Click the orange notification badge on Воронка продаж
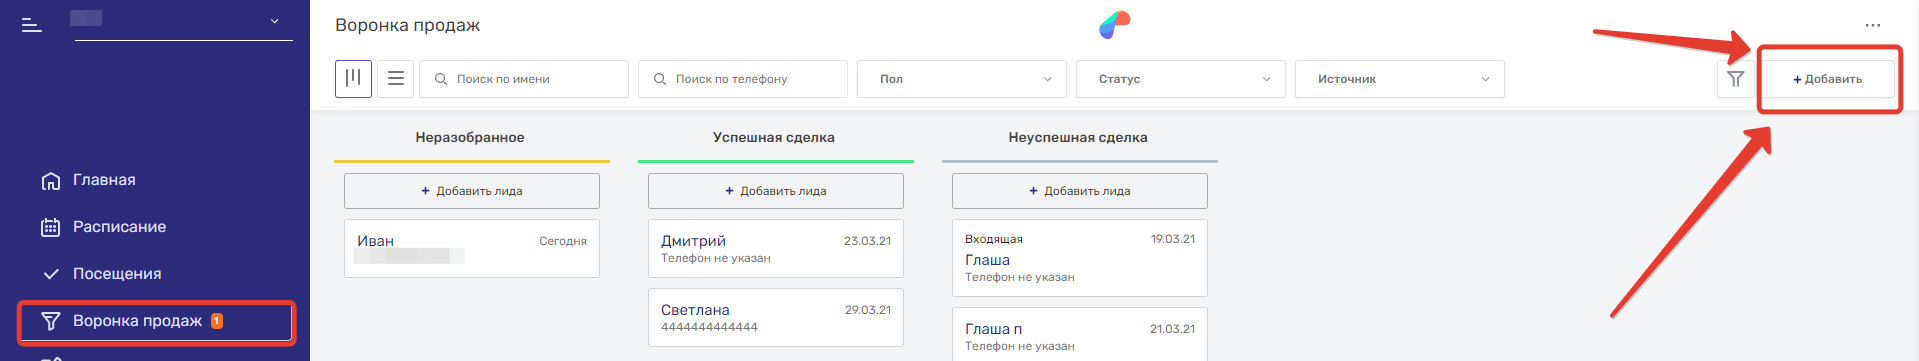1919x361 pixels. click(x=217, y=321)
